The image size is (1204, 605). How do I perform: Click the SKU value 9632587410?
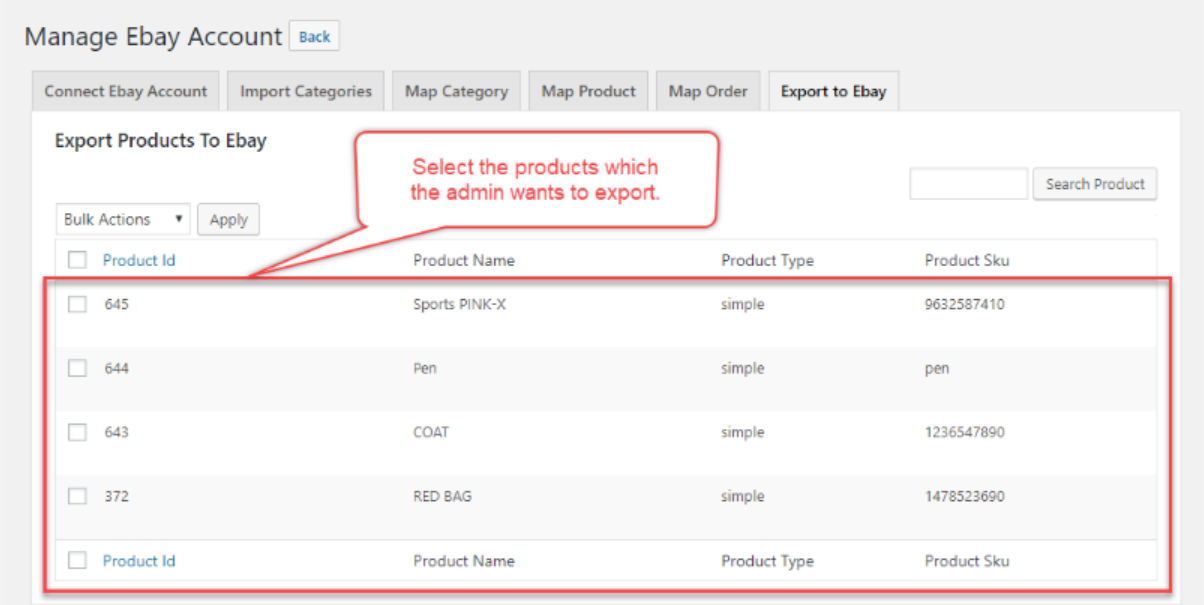[965, 304]
